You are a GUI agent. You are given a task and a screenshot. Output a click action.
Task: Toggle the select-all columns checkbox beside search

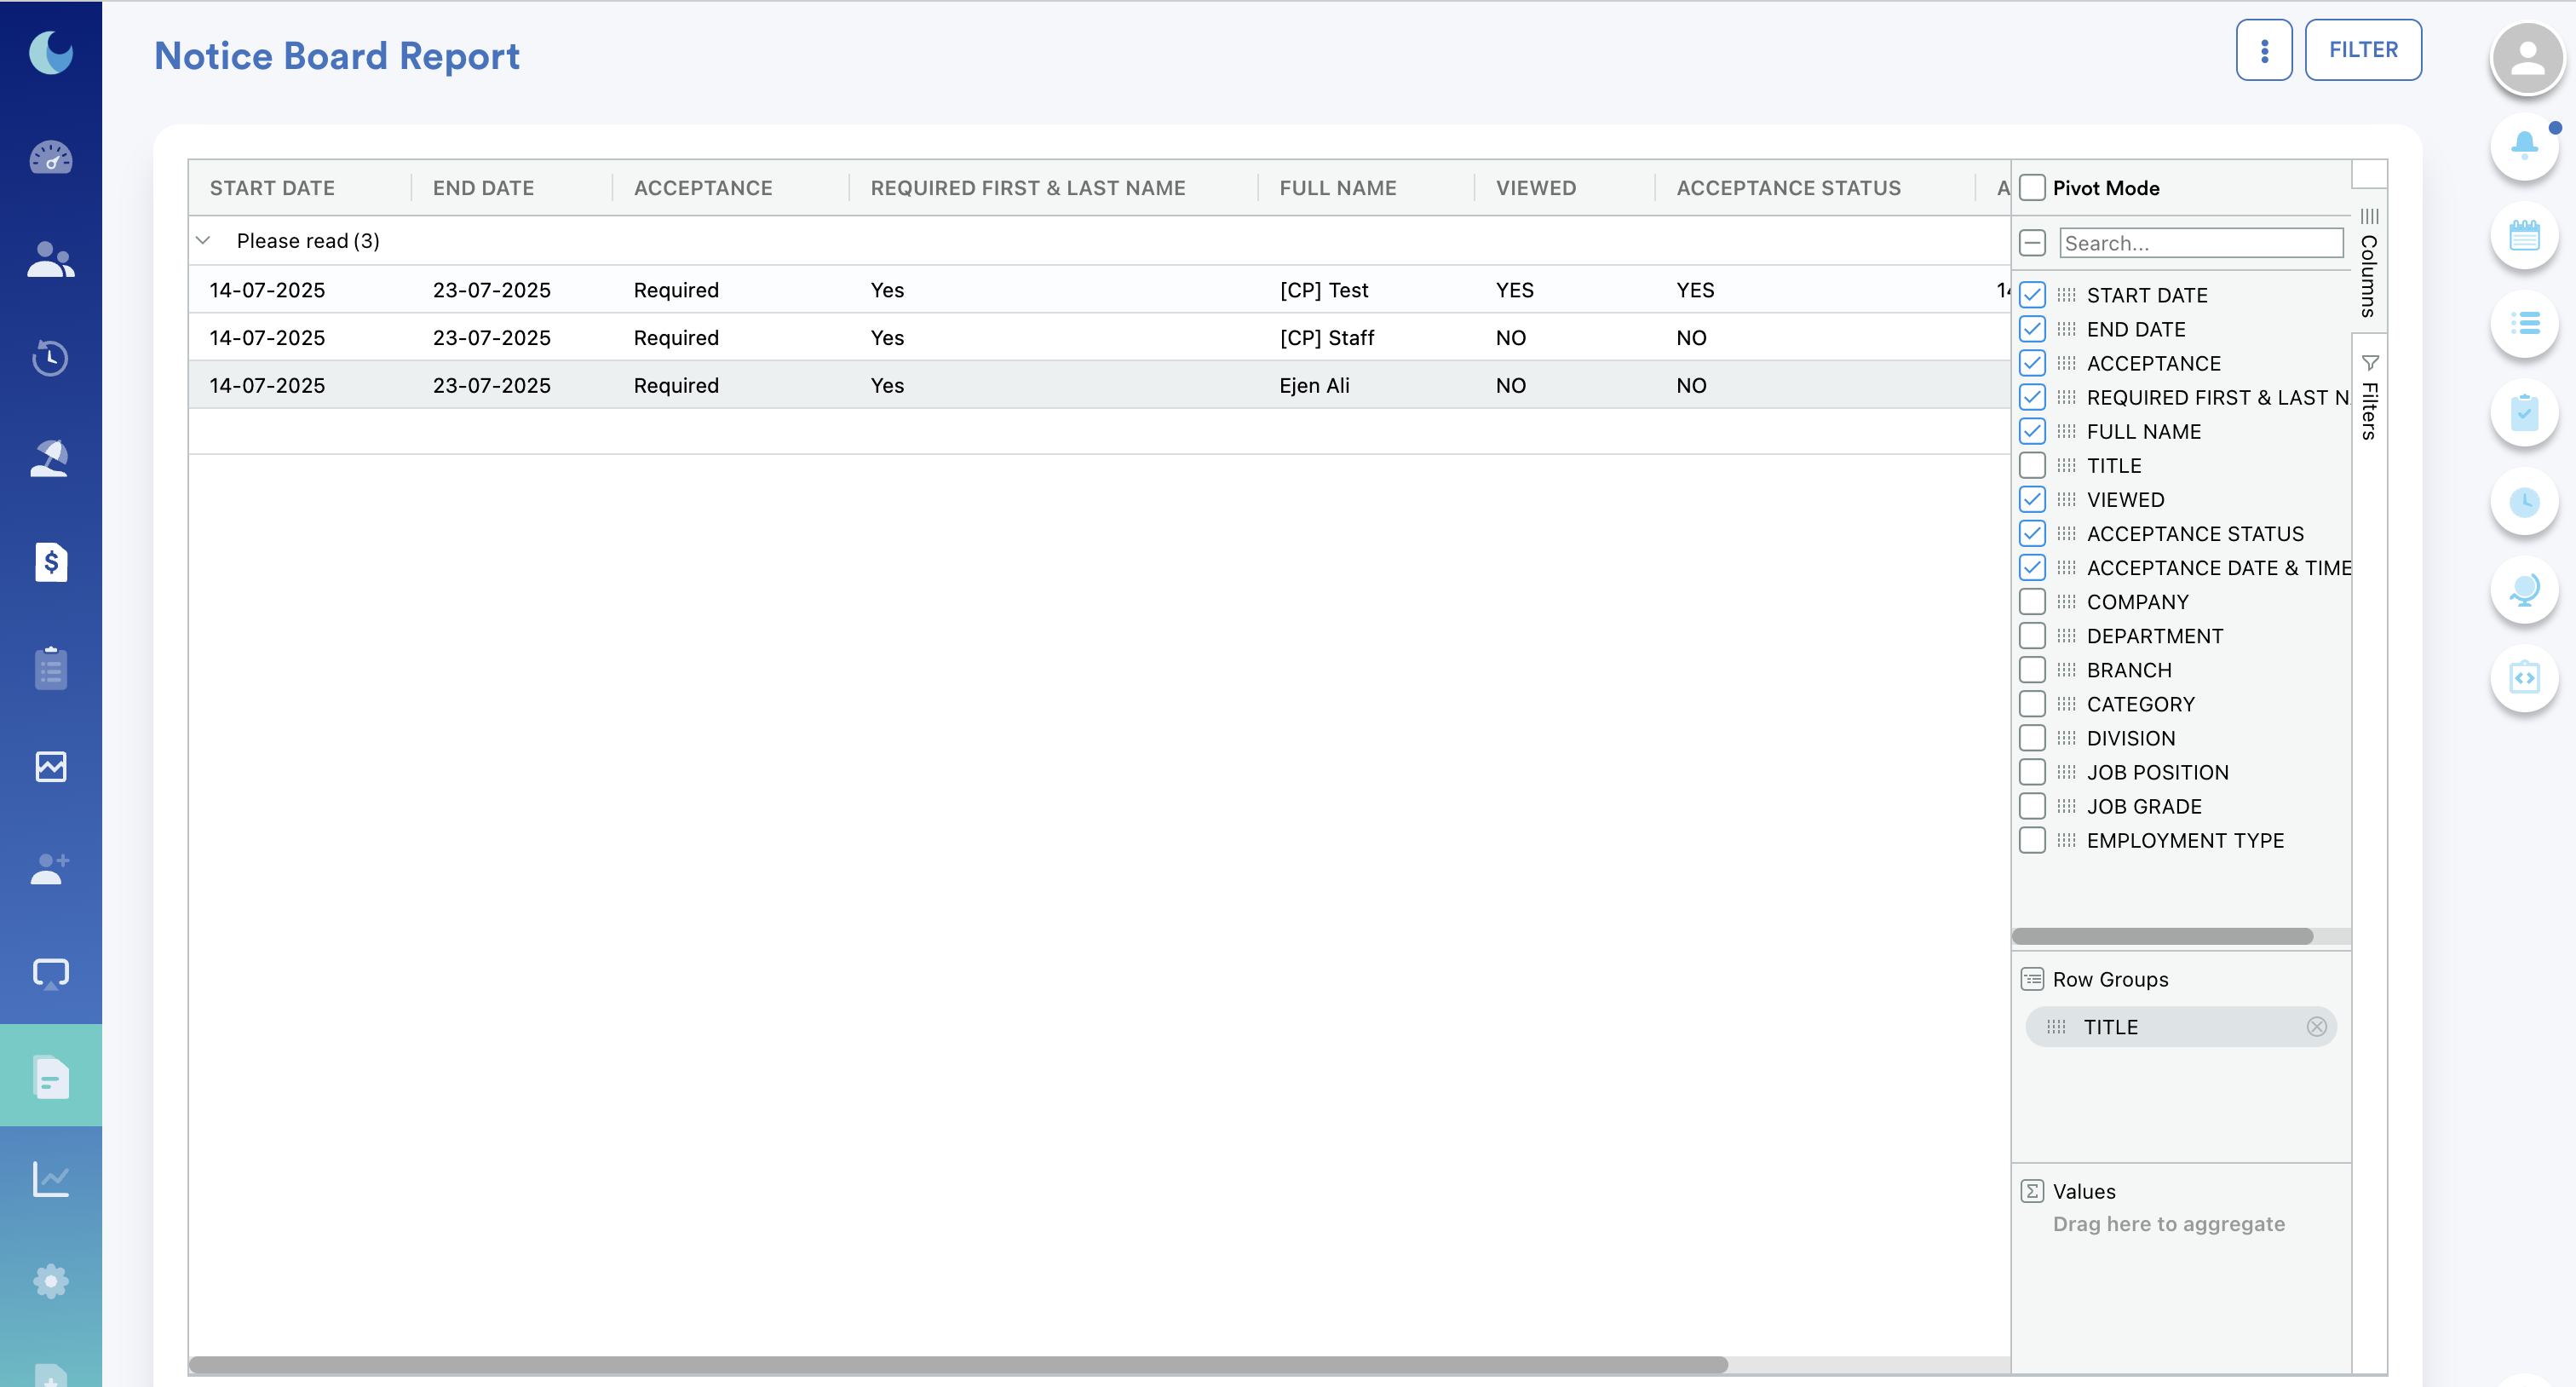[2032, 243]
